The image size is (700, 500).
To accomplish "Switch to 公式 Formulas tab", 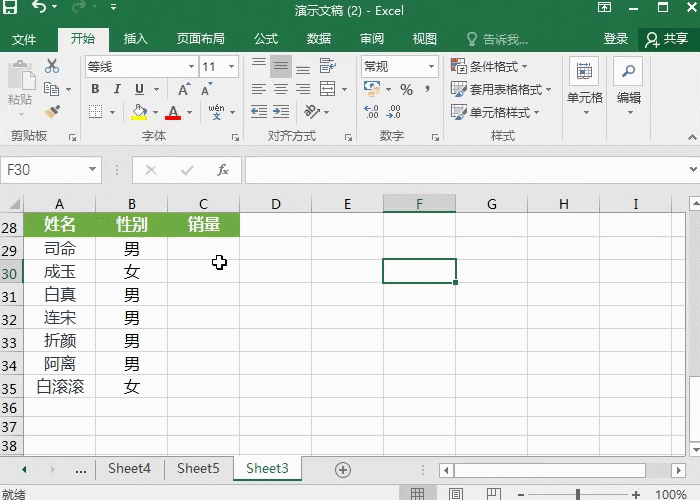I will 266,39.
